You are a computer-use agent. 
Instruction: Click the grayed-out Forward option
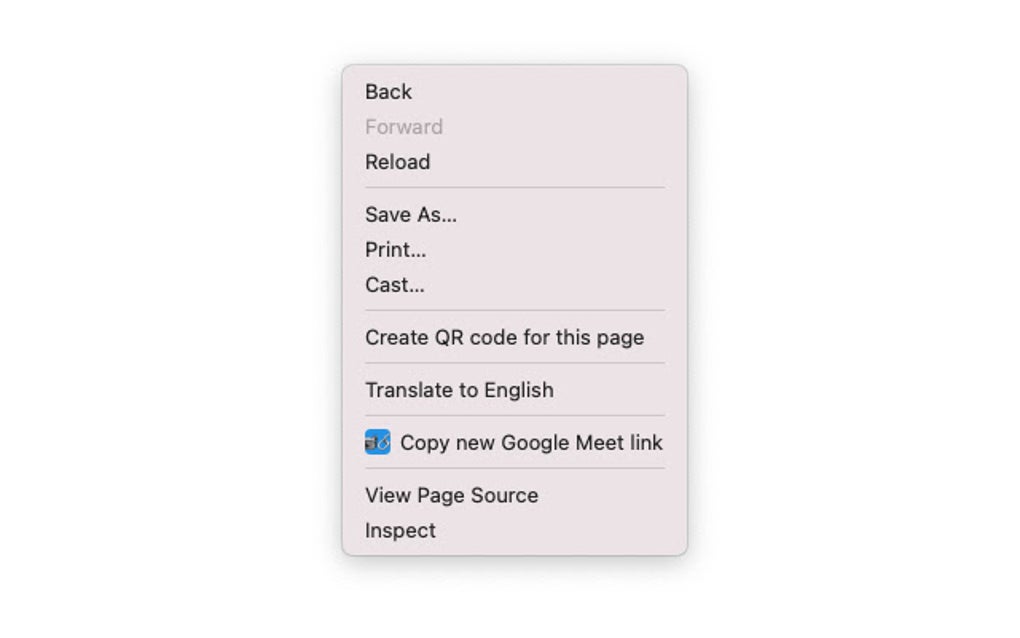click(404, 126)
